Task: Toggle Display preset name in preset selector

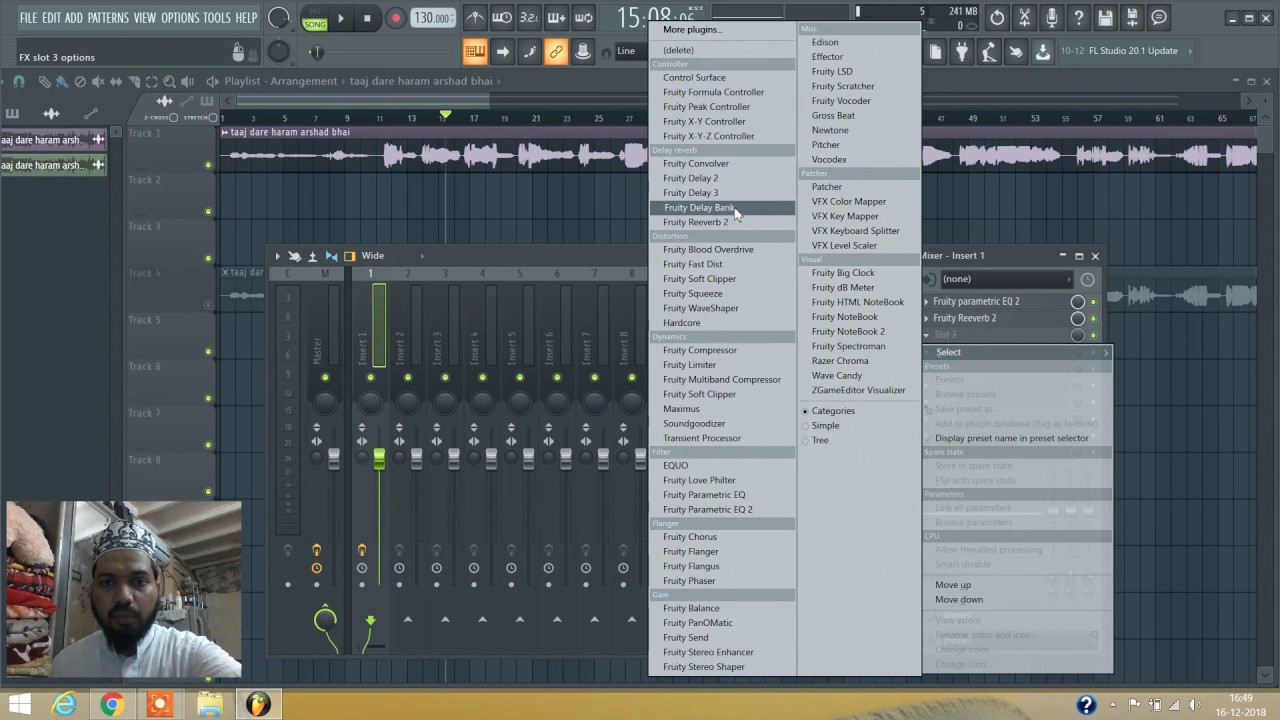Action: pyautogui.click(x=1012, y=438)
